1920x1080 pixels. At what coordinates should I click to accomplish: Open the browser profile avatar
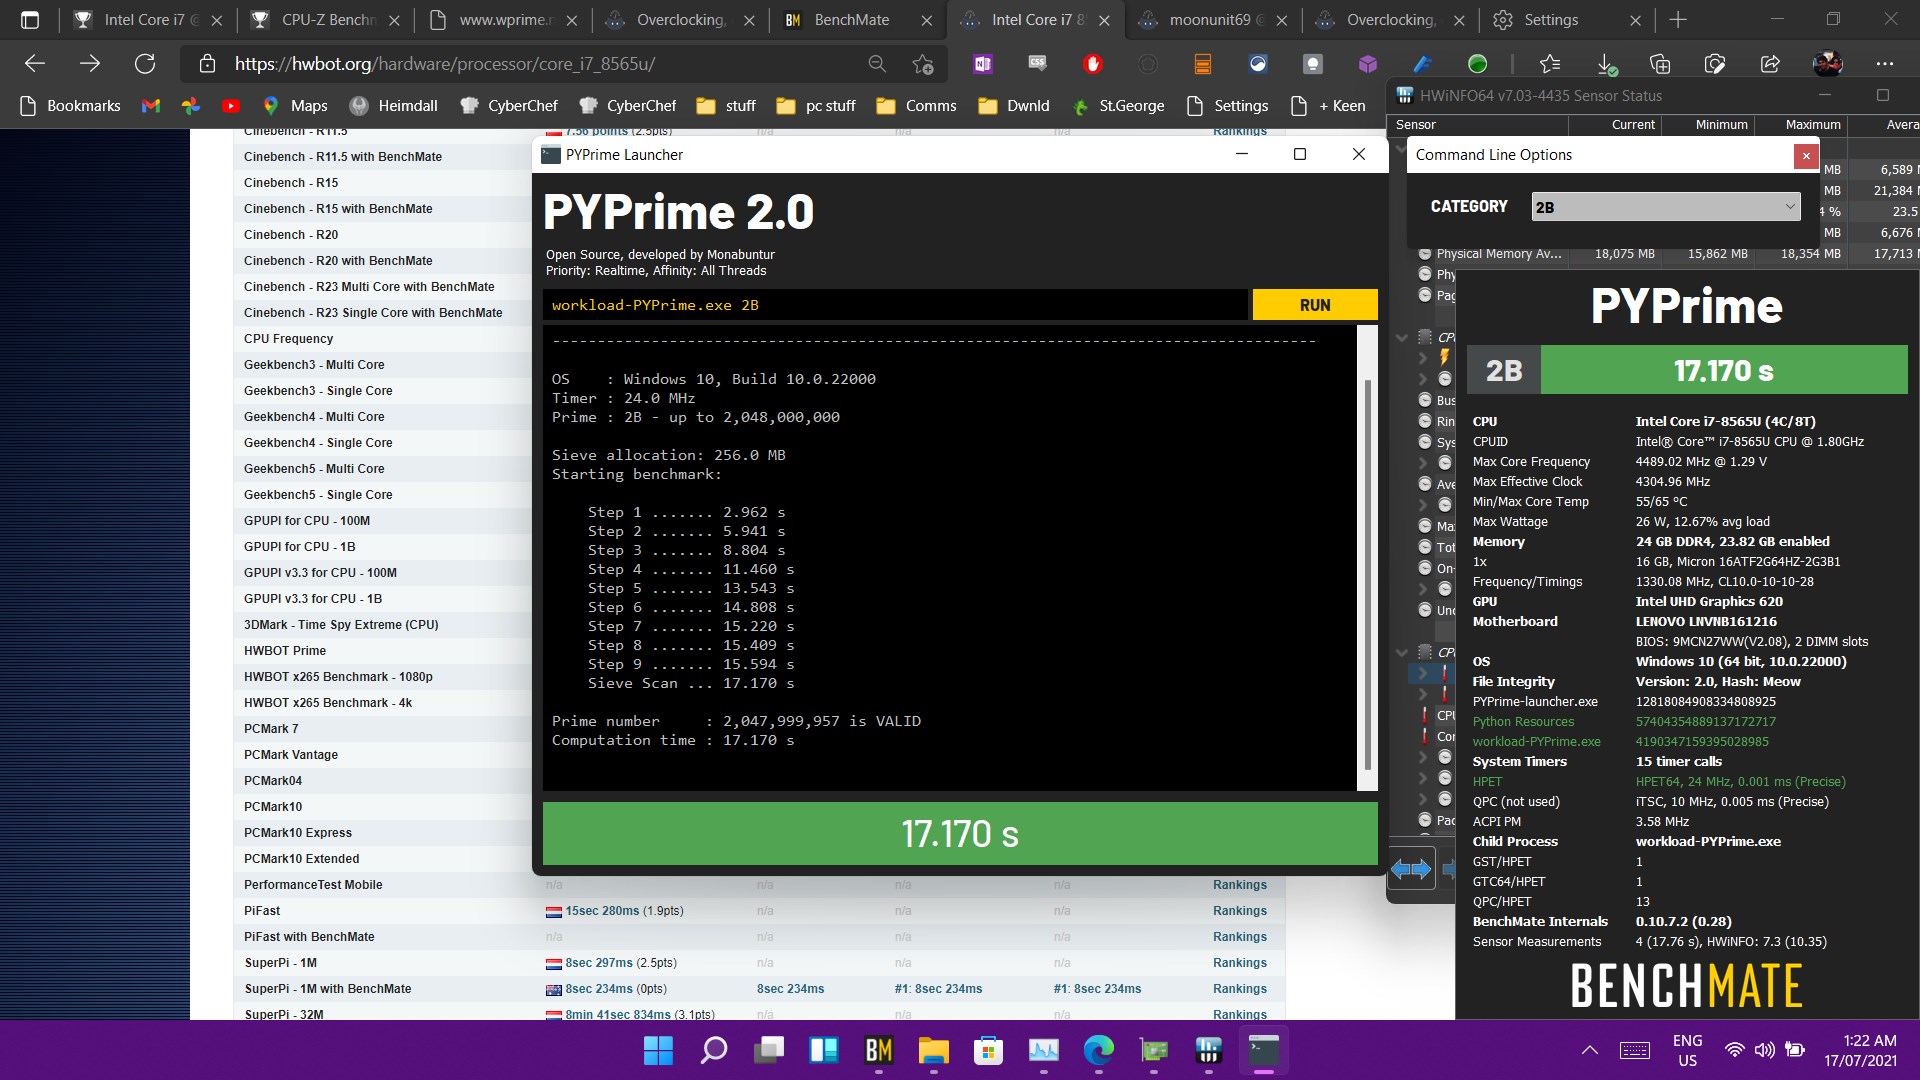[1828, 64]
